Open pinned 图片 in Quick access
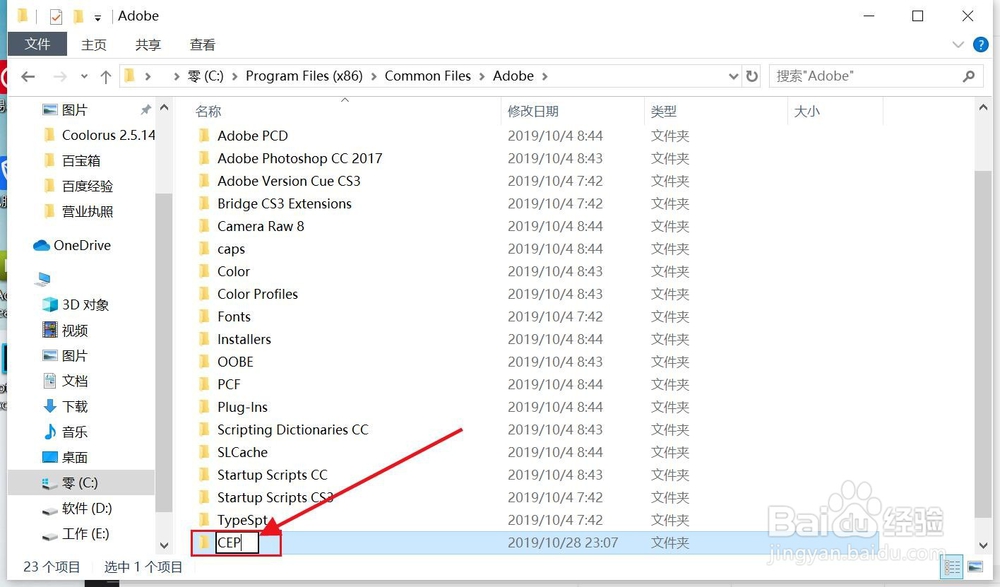Image resolution: width=1000 pixels, height=587 pixels. tap(75, 110)
